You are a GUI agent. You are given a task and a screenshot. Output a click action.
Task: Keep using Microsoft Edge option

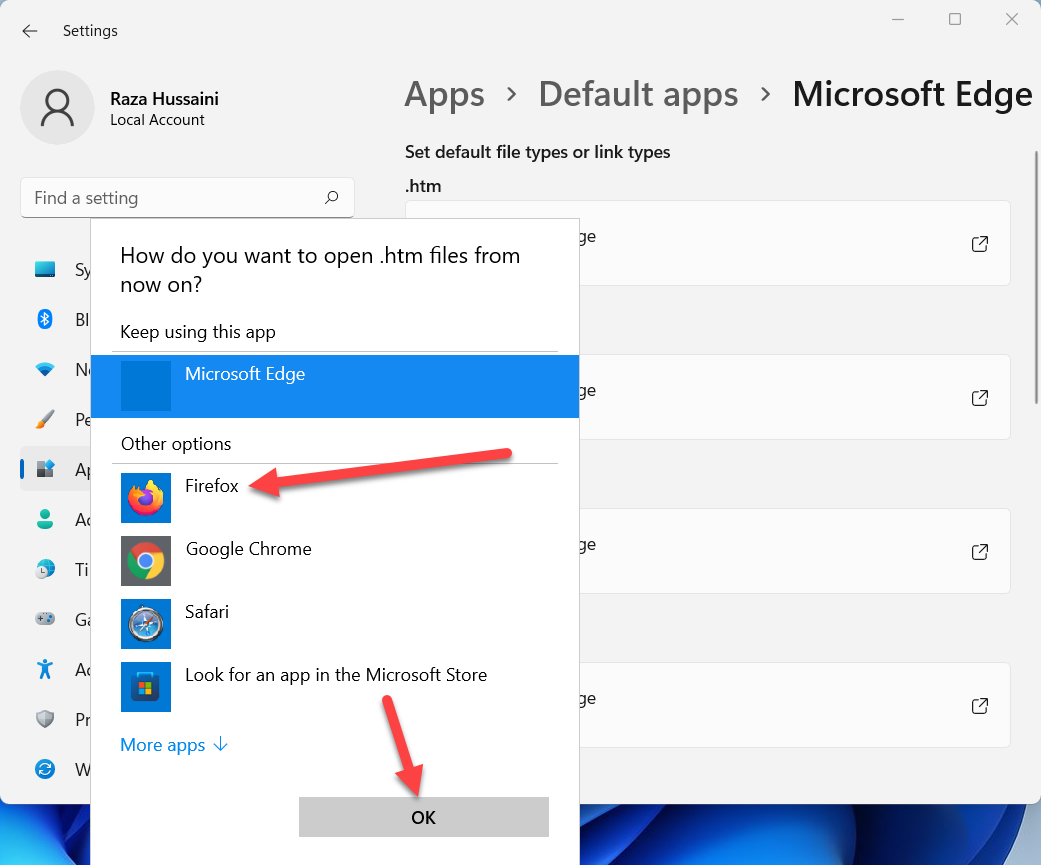pyautogui.click(x=334, y=386)
